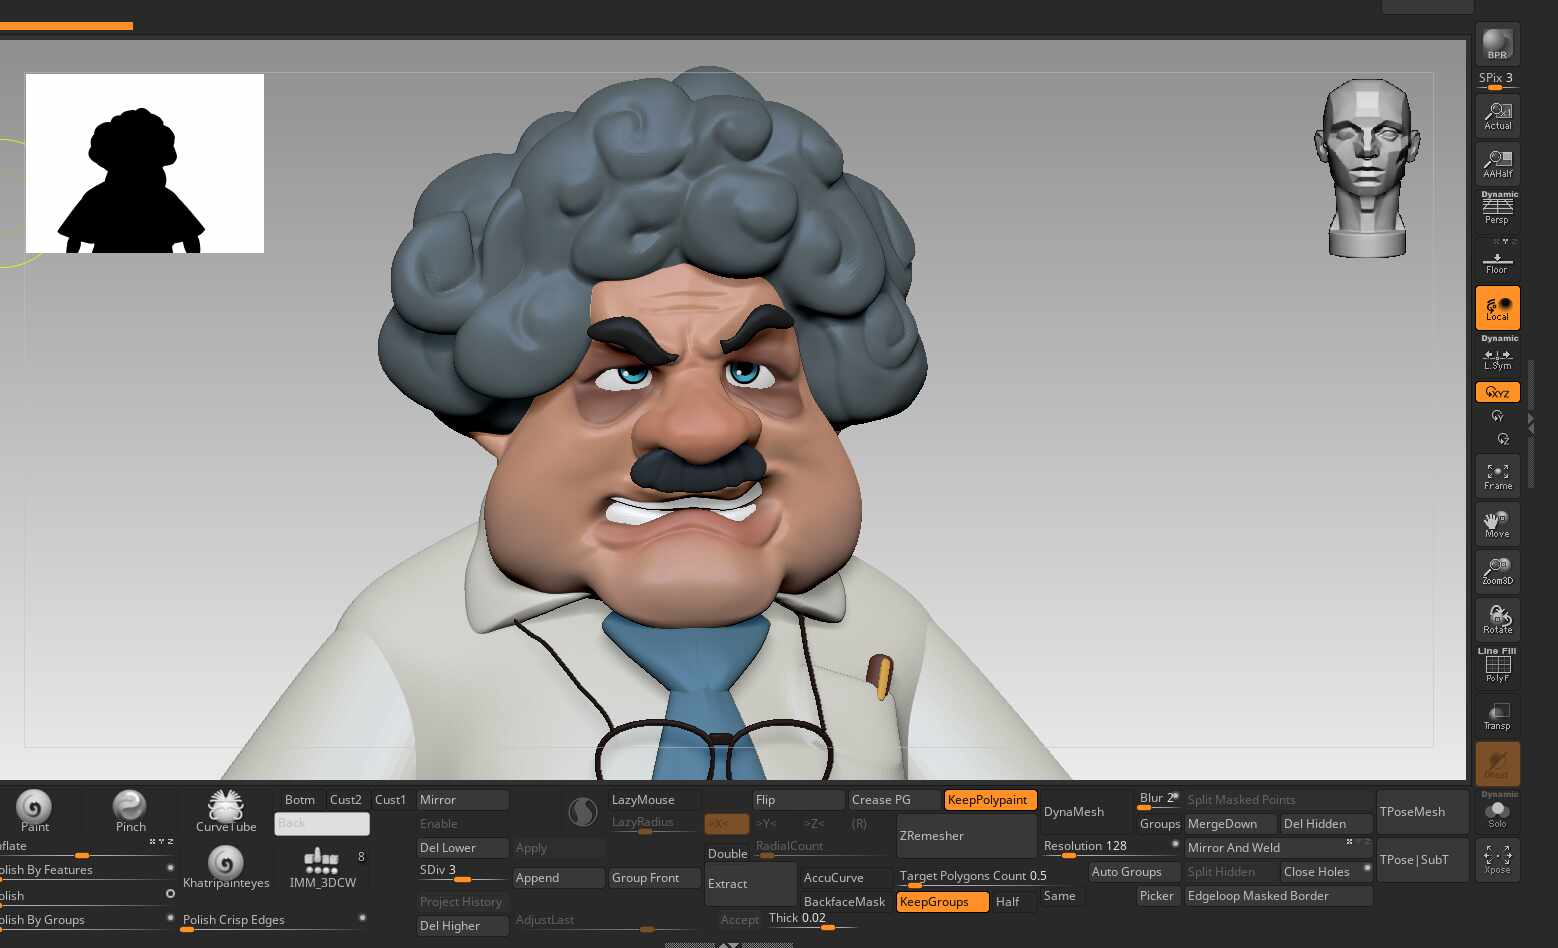The width and height of the screenshot is (1558, 948).
Task: Toggle the Floor grid
Action: tap(1497, 263)
